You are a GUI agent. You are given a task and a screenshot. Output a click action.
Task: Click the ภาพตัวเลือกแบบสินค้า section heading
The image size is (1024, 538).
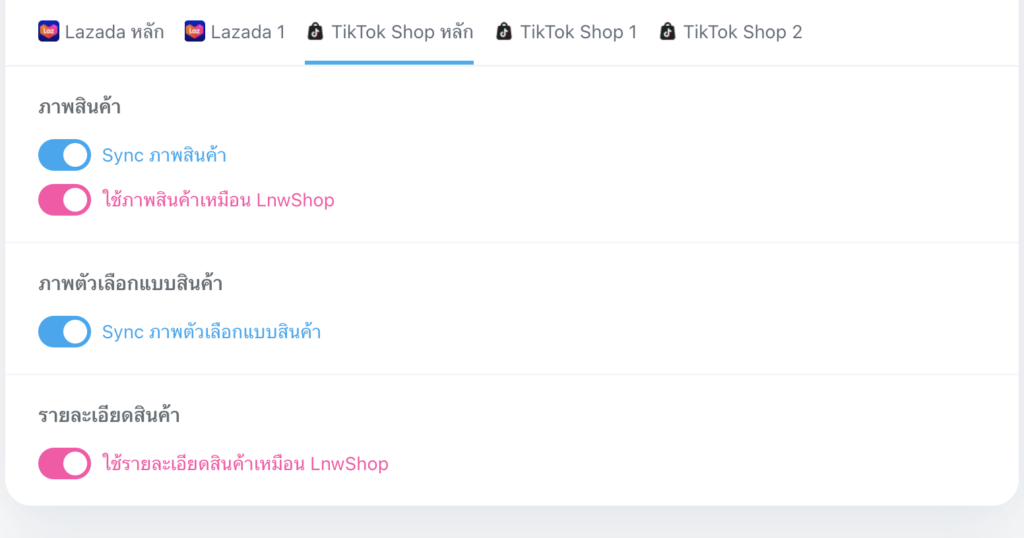[x=130, y=284]
